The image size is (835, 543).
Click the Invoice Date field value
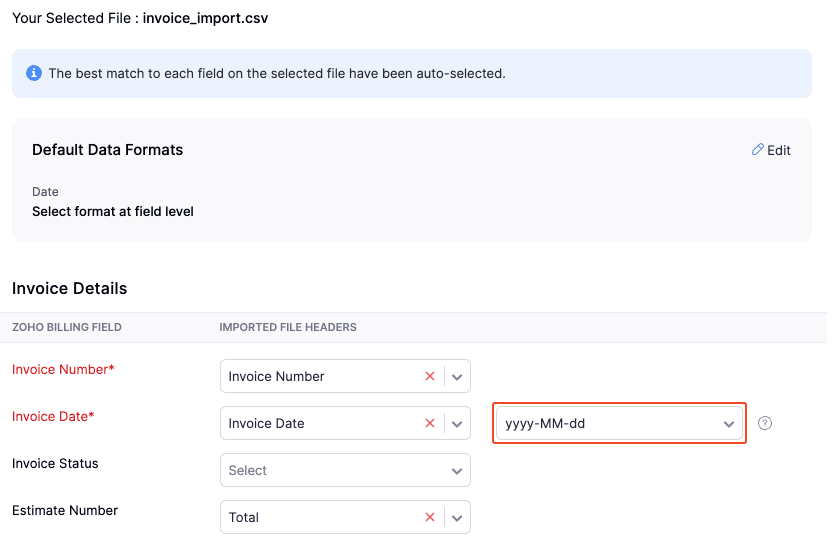coord(267,423)
